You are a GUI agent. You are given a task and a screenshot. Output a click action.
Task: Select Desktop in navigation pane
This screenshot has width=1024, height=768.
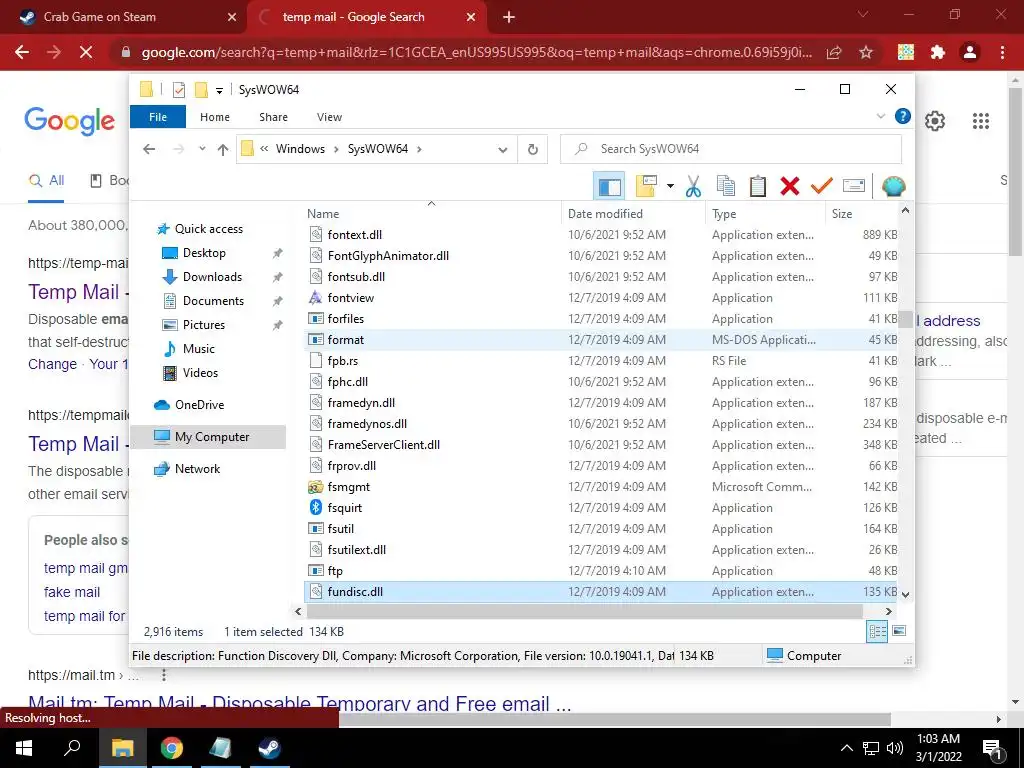click(204, 253)
